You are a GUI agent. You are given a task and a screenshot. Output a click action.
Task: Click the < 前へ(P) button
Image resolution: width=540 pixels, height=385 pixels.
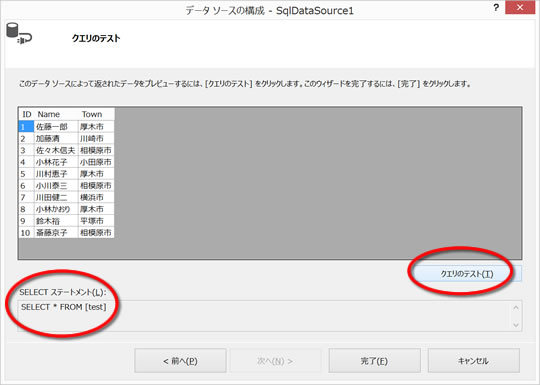180,361
